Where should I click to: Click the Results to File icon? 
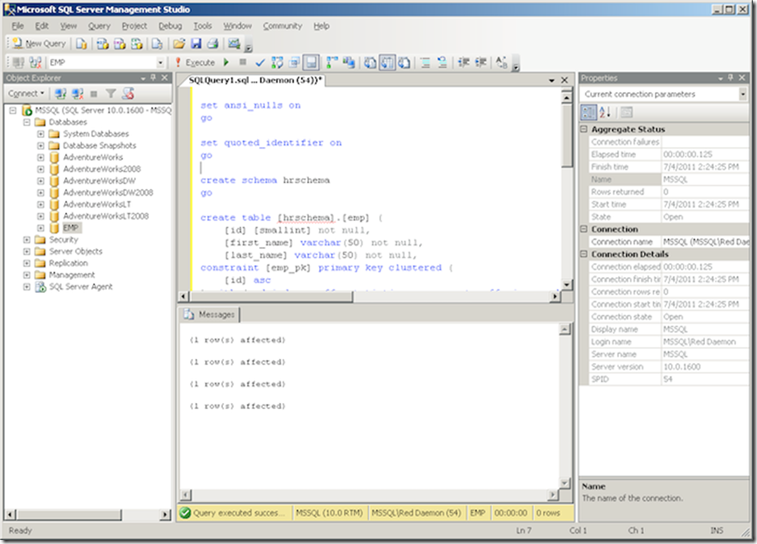404,62
